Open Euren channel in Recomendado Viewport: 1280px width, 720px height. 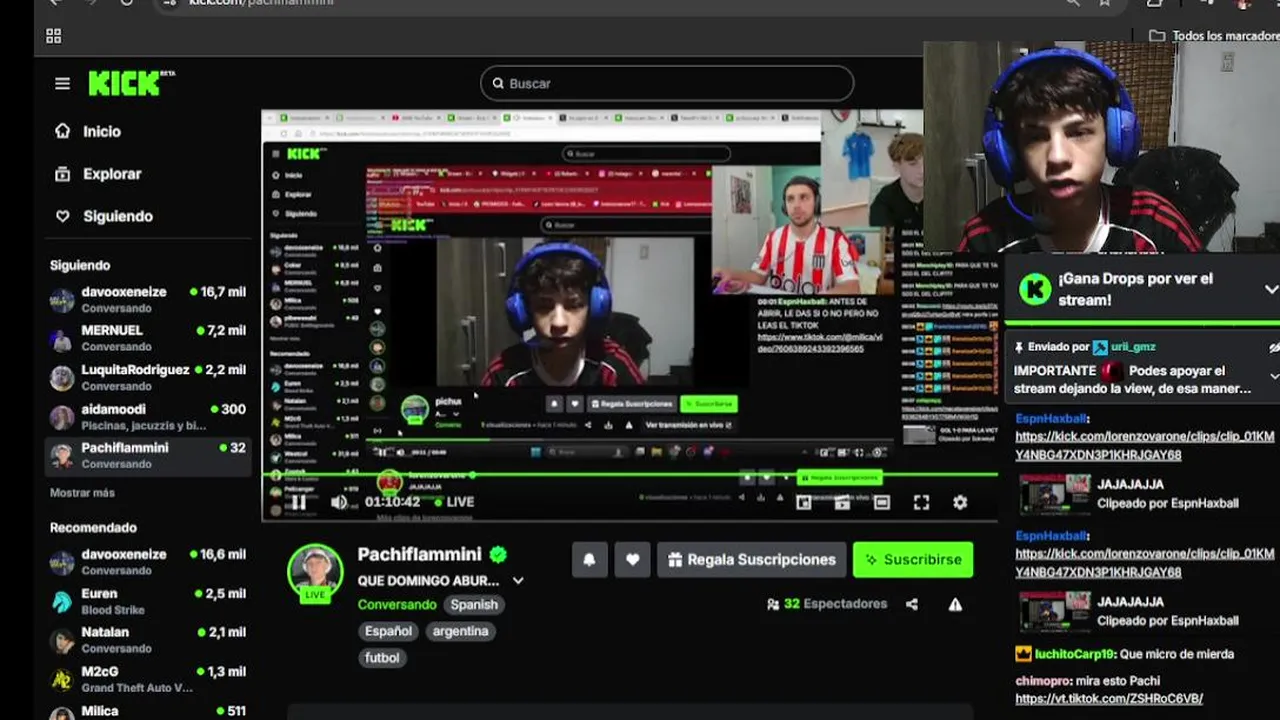coord(148,601)
